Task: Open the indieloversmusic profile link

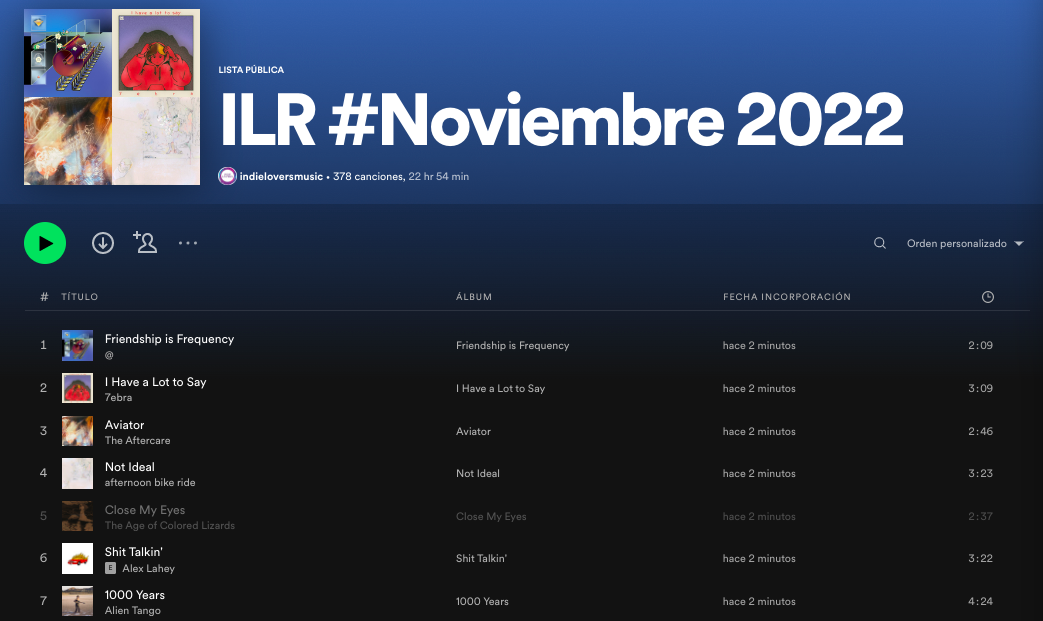Action: coord(281,176)
